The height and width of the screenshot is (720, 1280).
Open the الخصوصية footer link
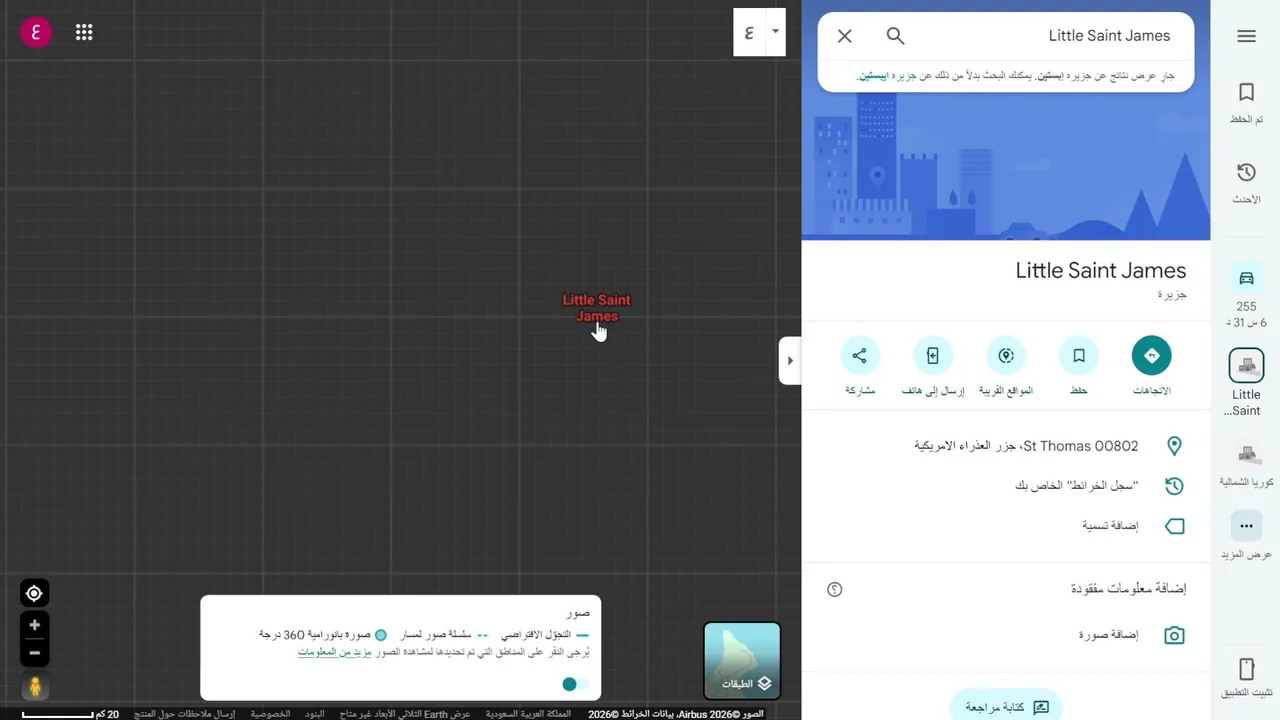coord(270,714)
